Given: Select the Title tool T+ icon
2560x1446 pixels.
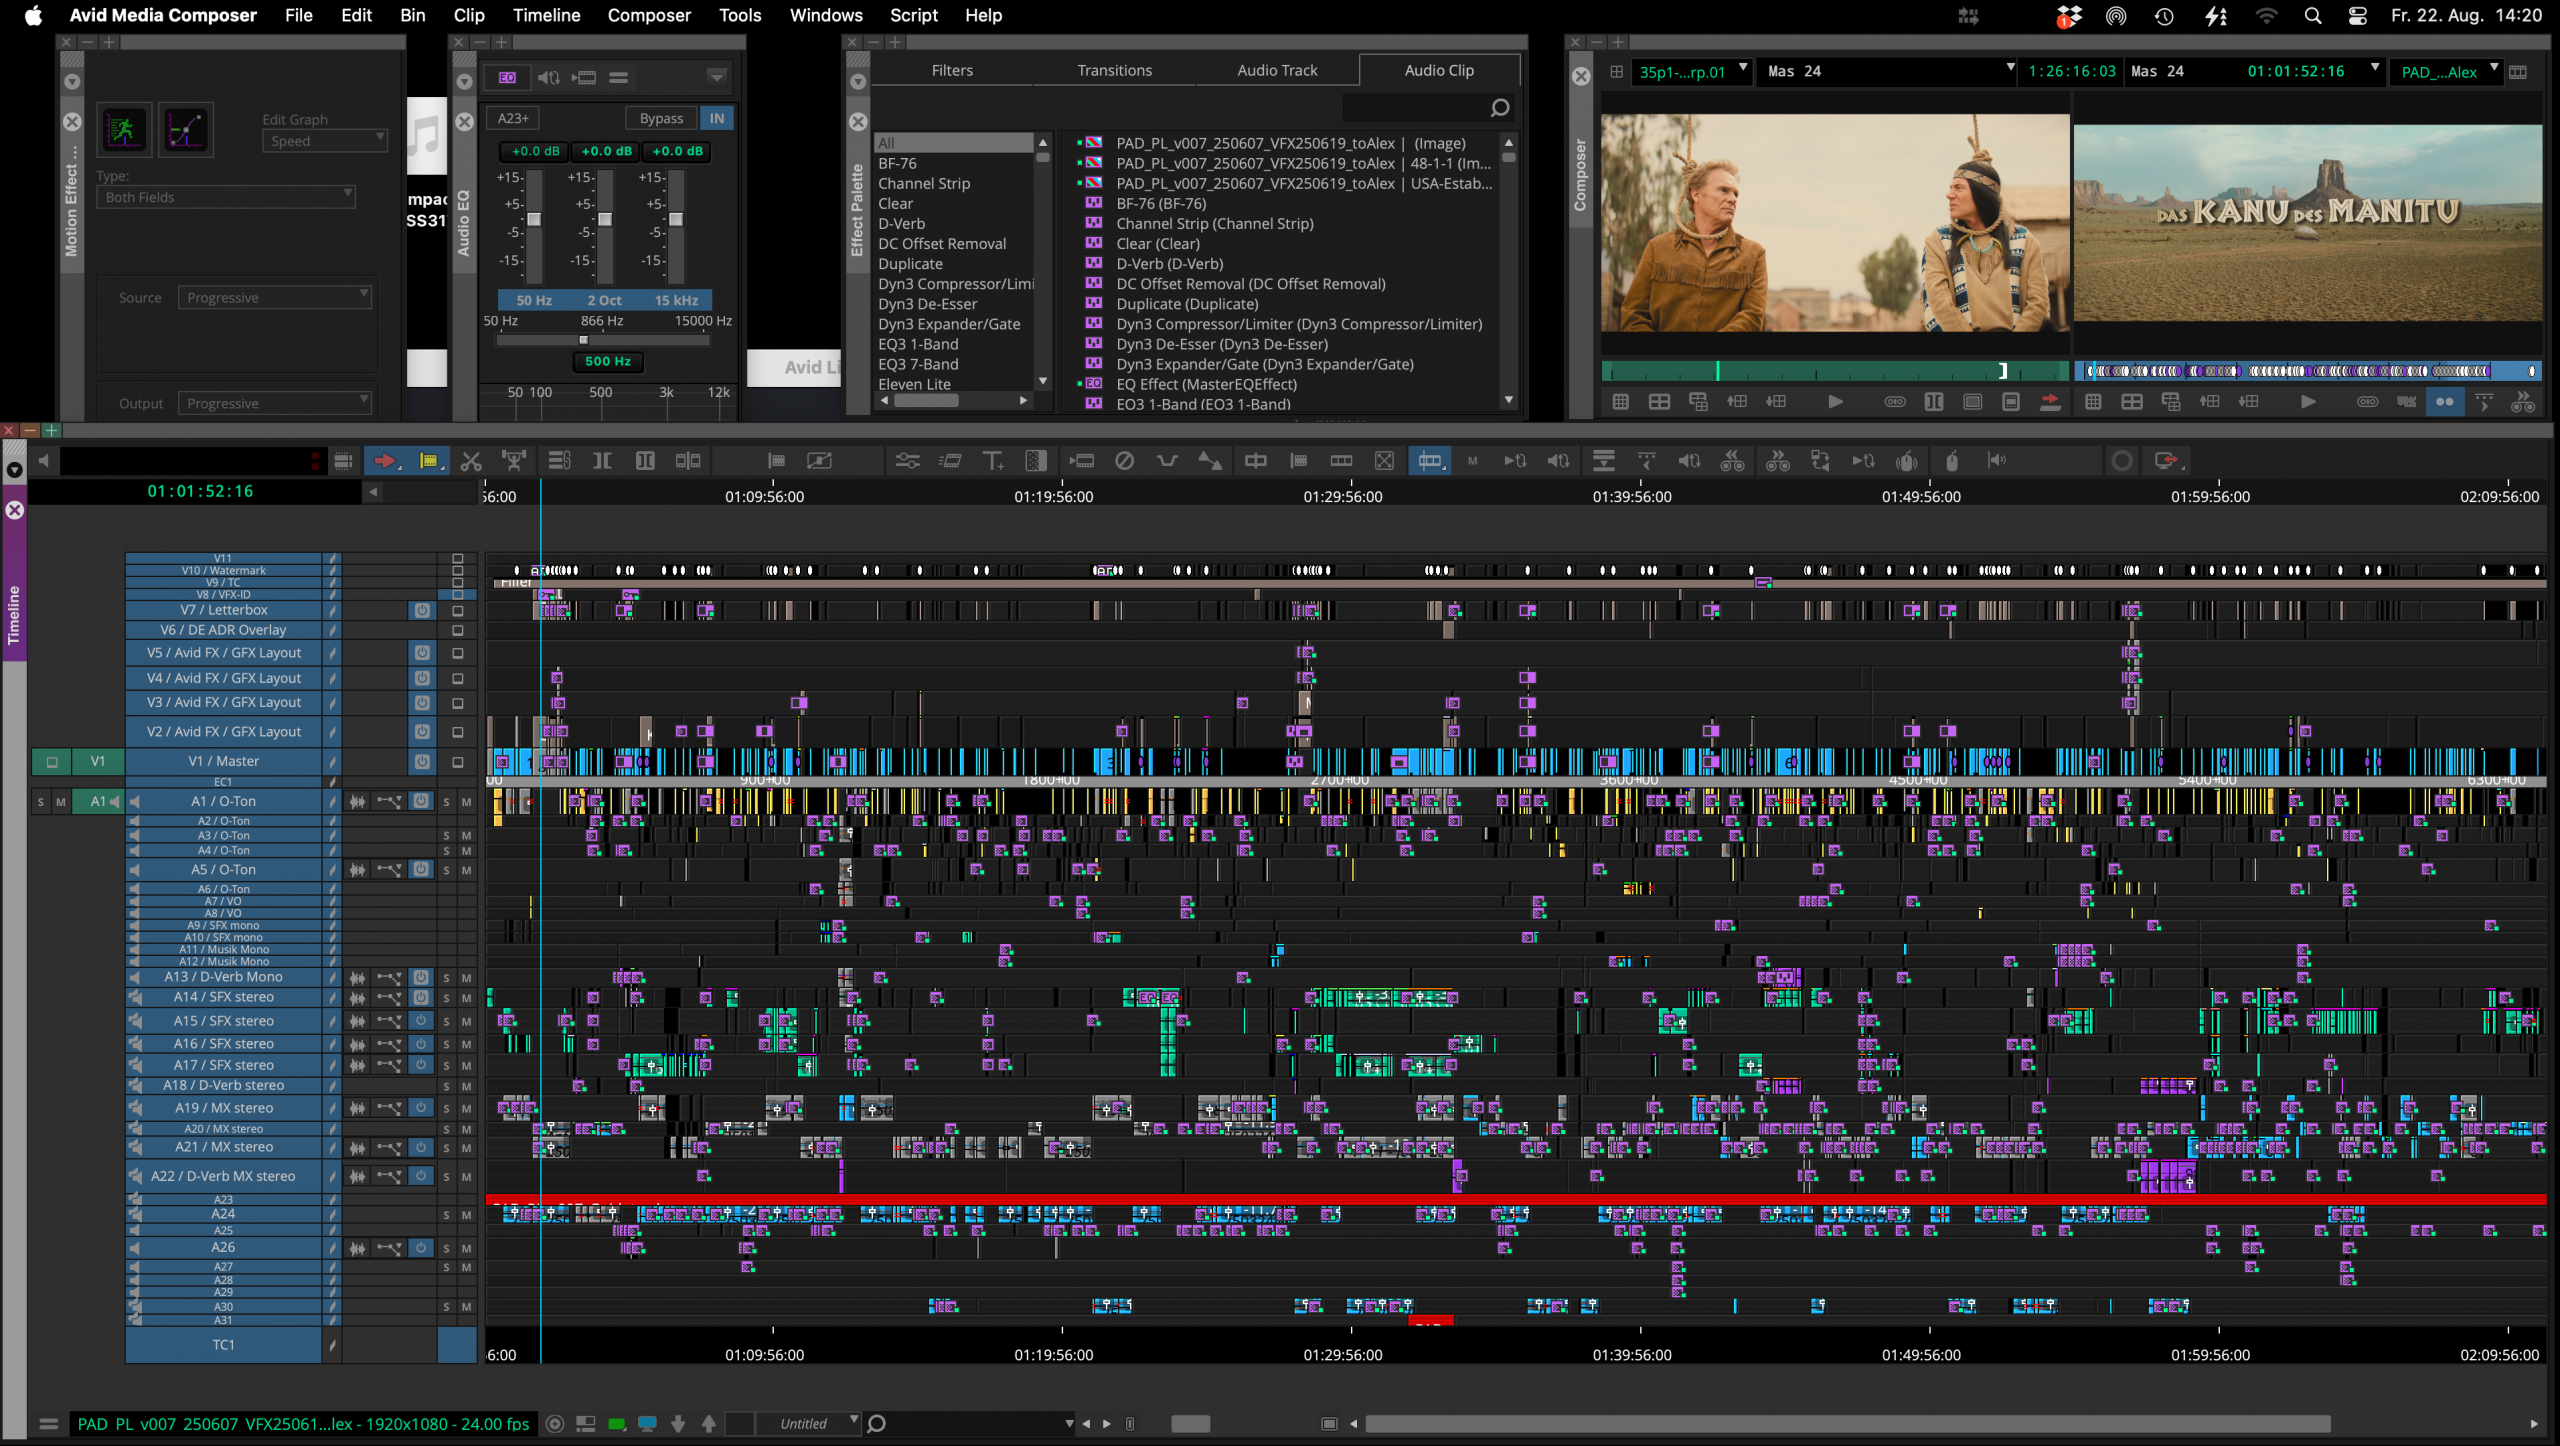Looking at the screenshot, I should tap(992, 461).
